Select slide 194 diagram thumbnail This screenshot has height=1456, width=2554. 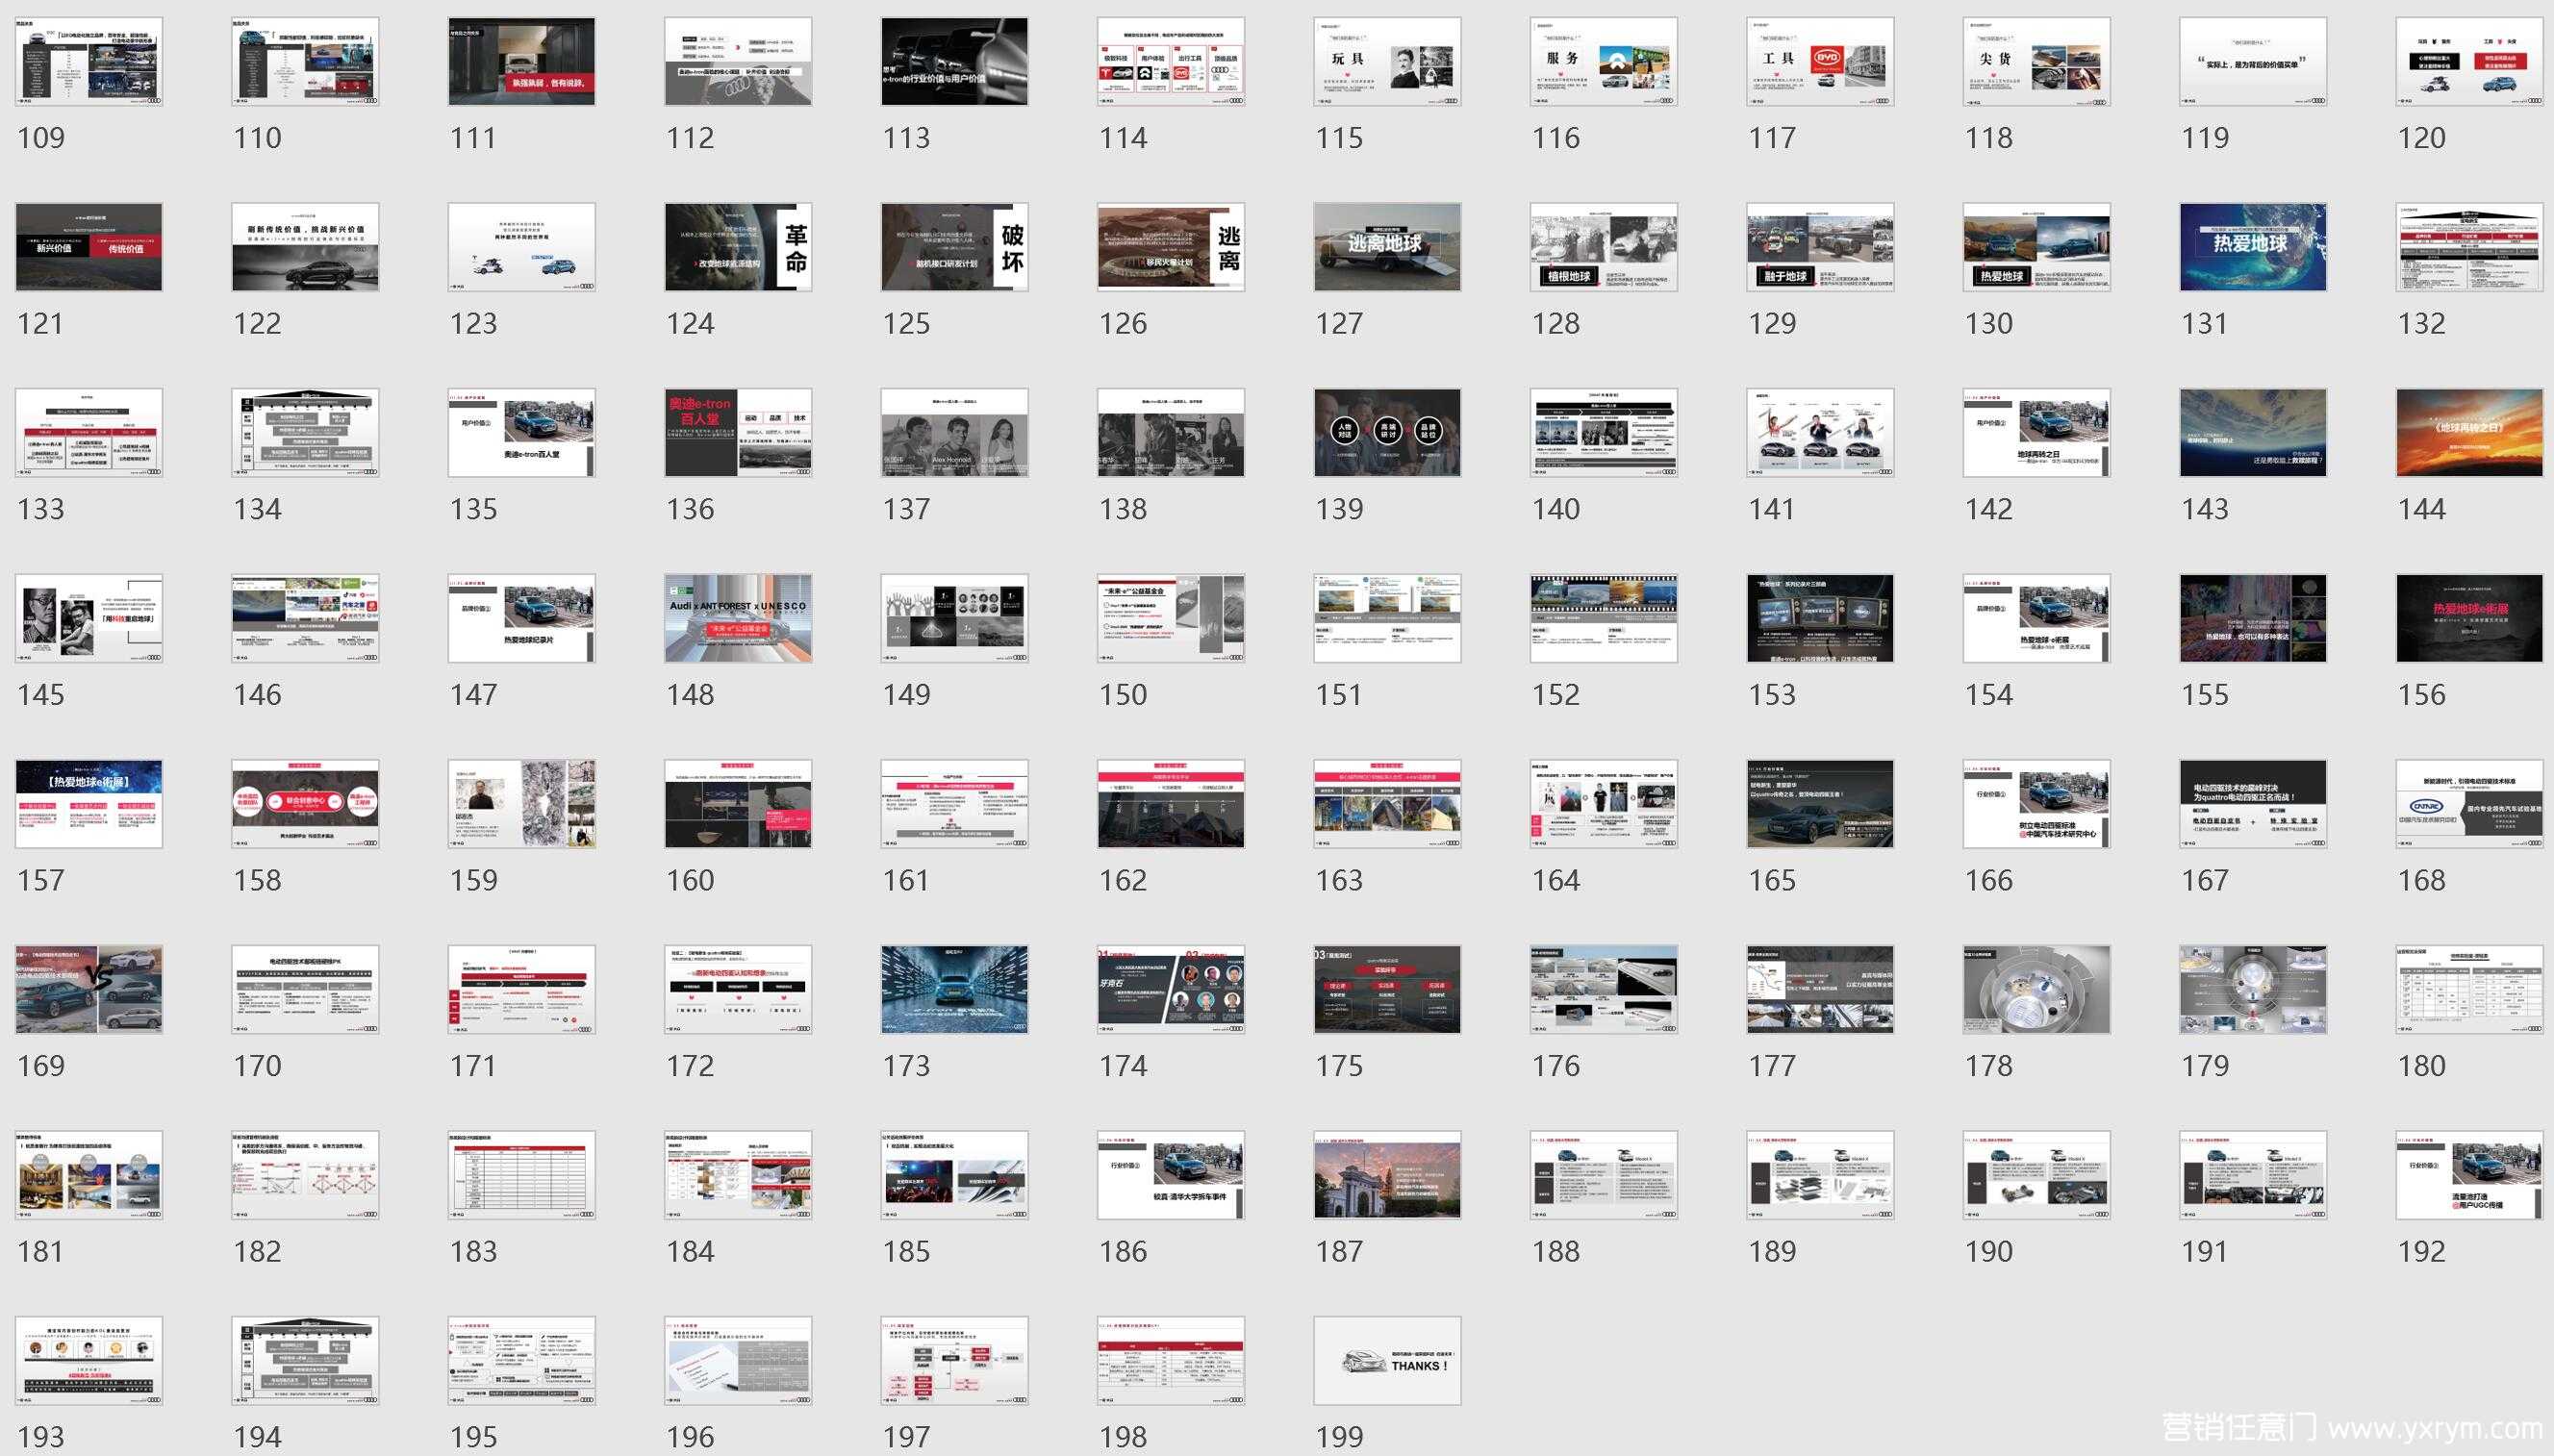[x=306, y=1361]
